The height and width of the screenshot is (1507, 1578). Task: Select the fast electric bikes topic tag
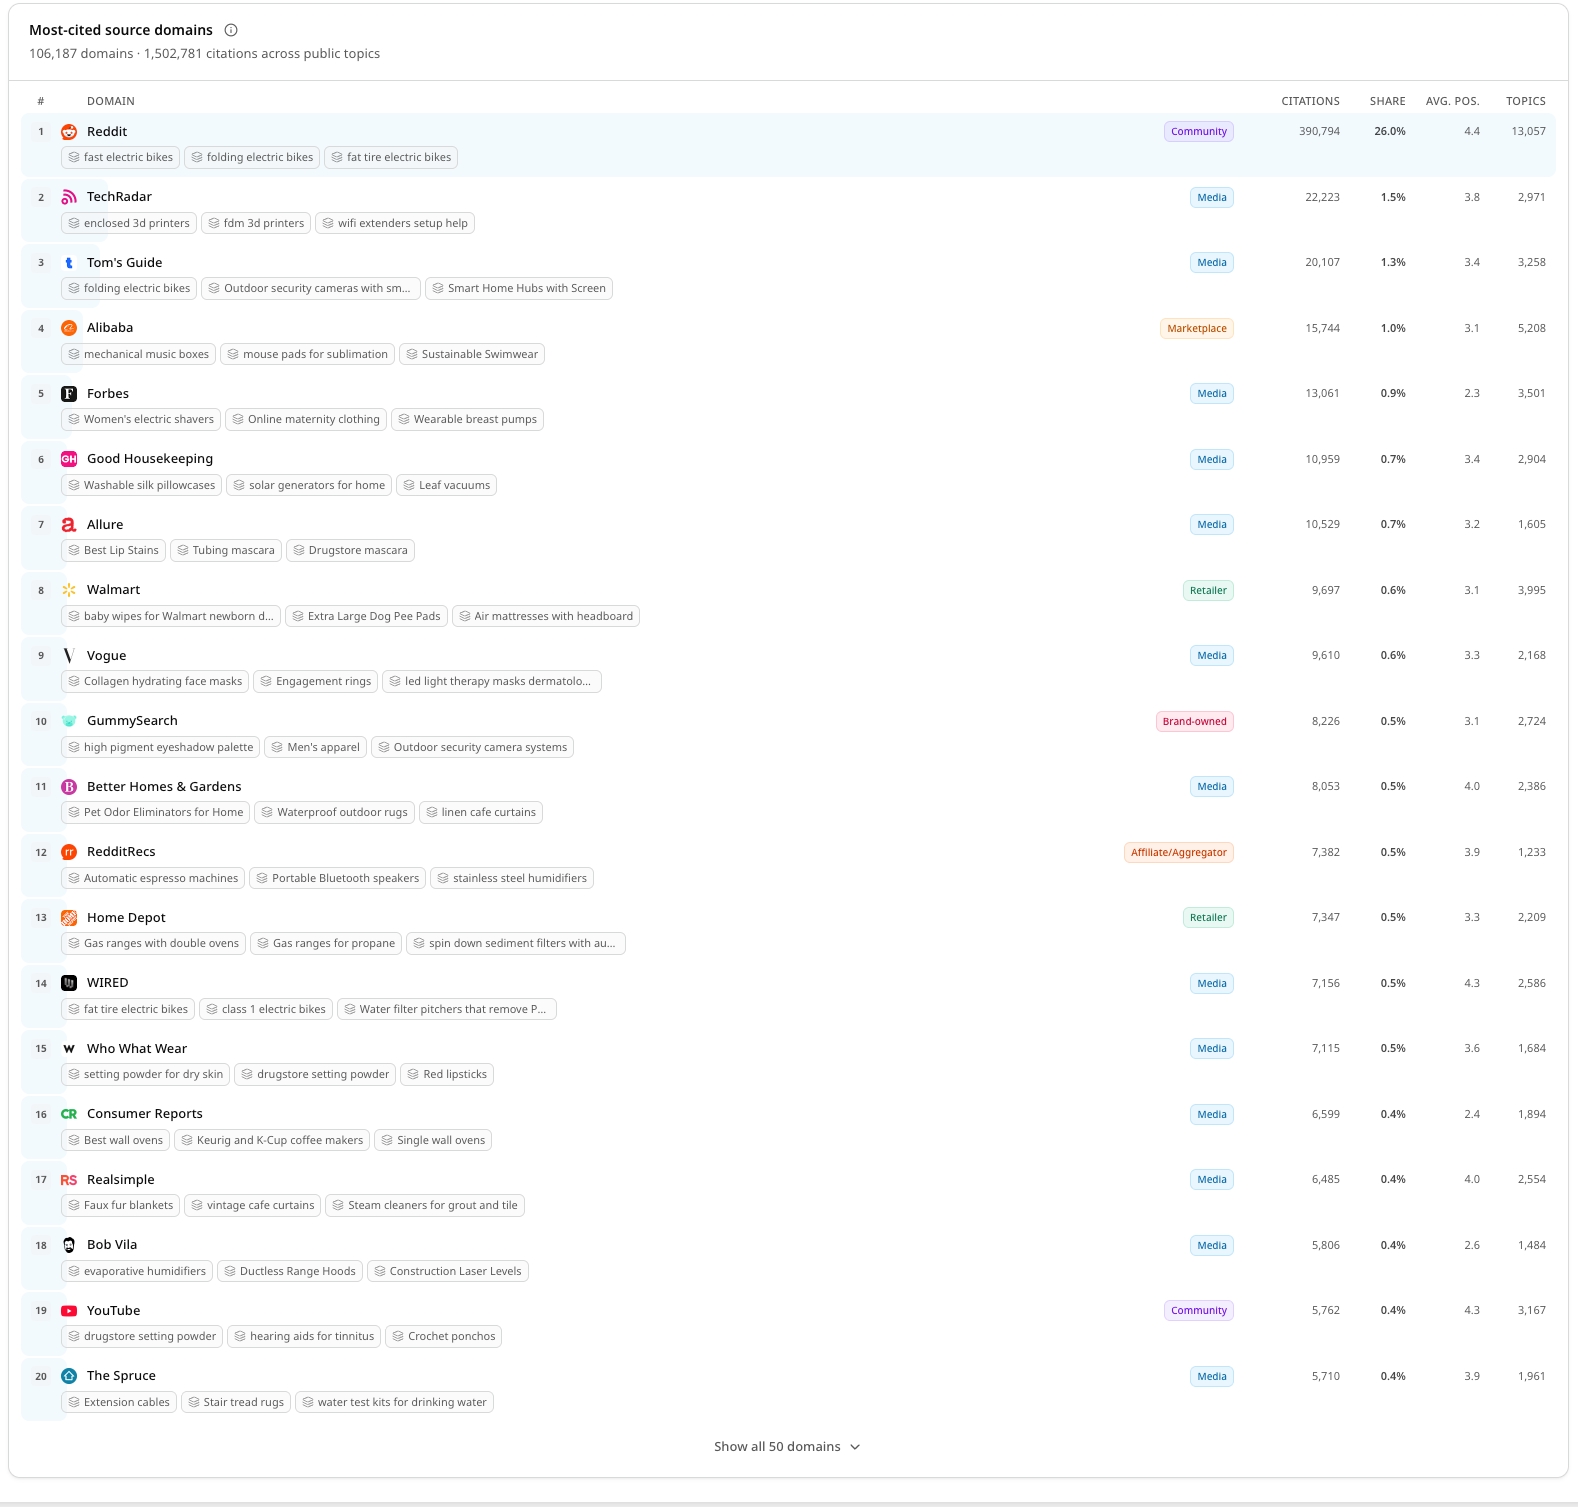[x=120, y=157]
